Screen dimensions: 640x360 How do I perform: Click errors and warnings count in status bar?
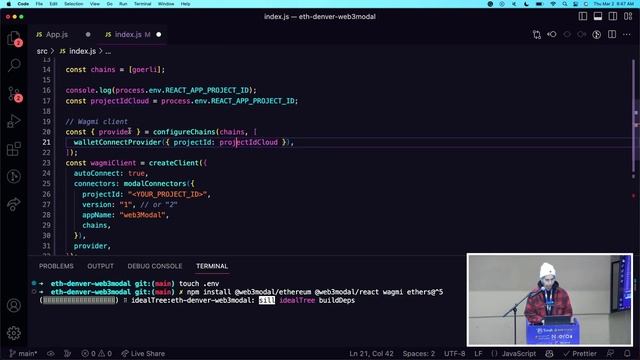(96, 353)
